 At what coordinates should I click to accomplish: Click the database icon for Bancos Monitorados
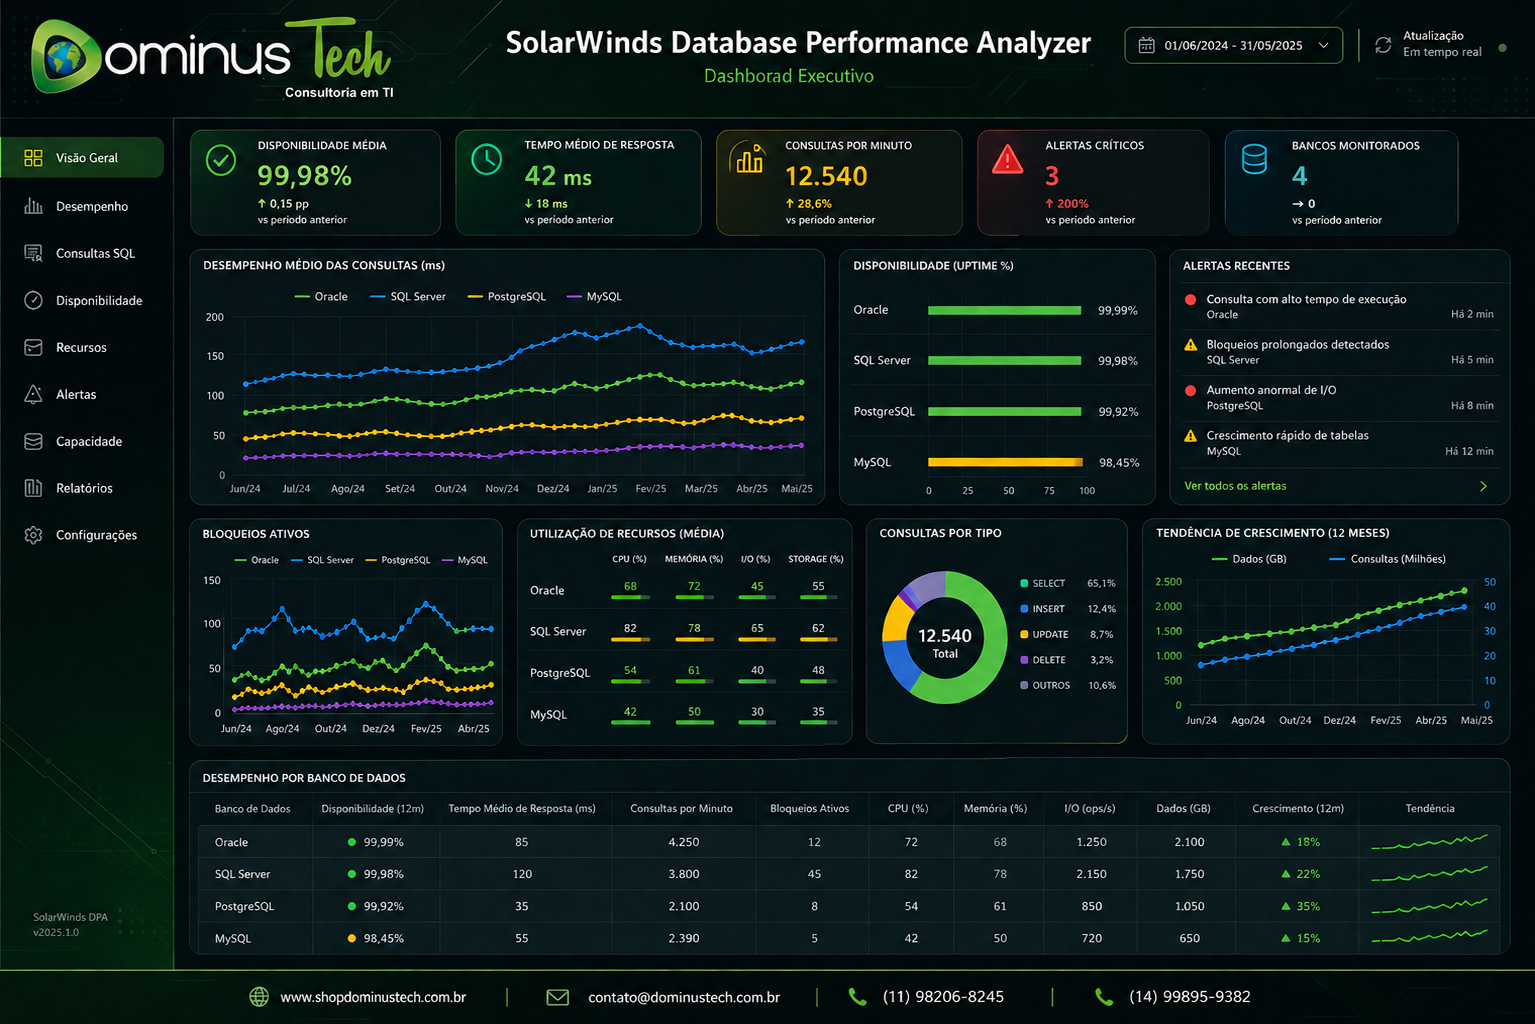(x=1254, y=159)
